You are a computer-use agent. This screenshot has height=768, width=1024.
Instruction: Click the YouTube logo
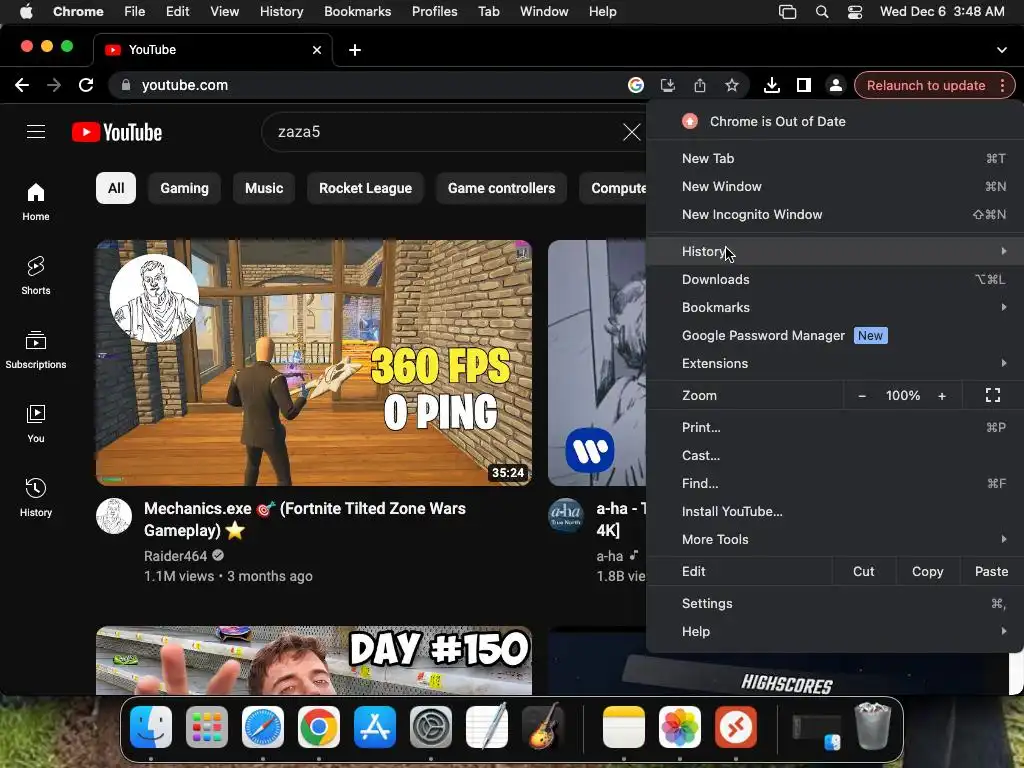(x=117, y=132)
